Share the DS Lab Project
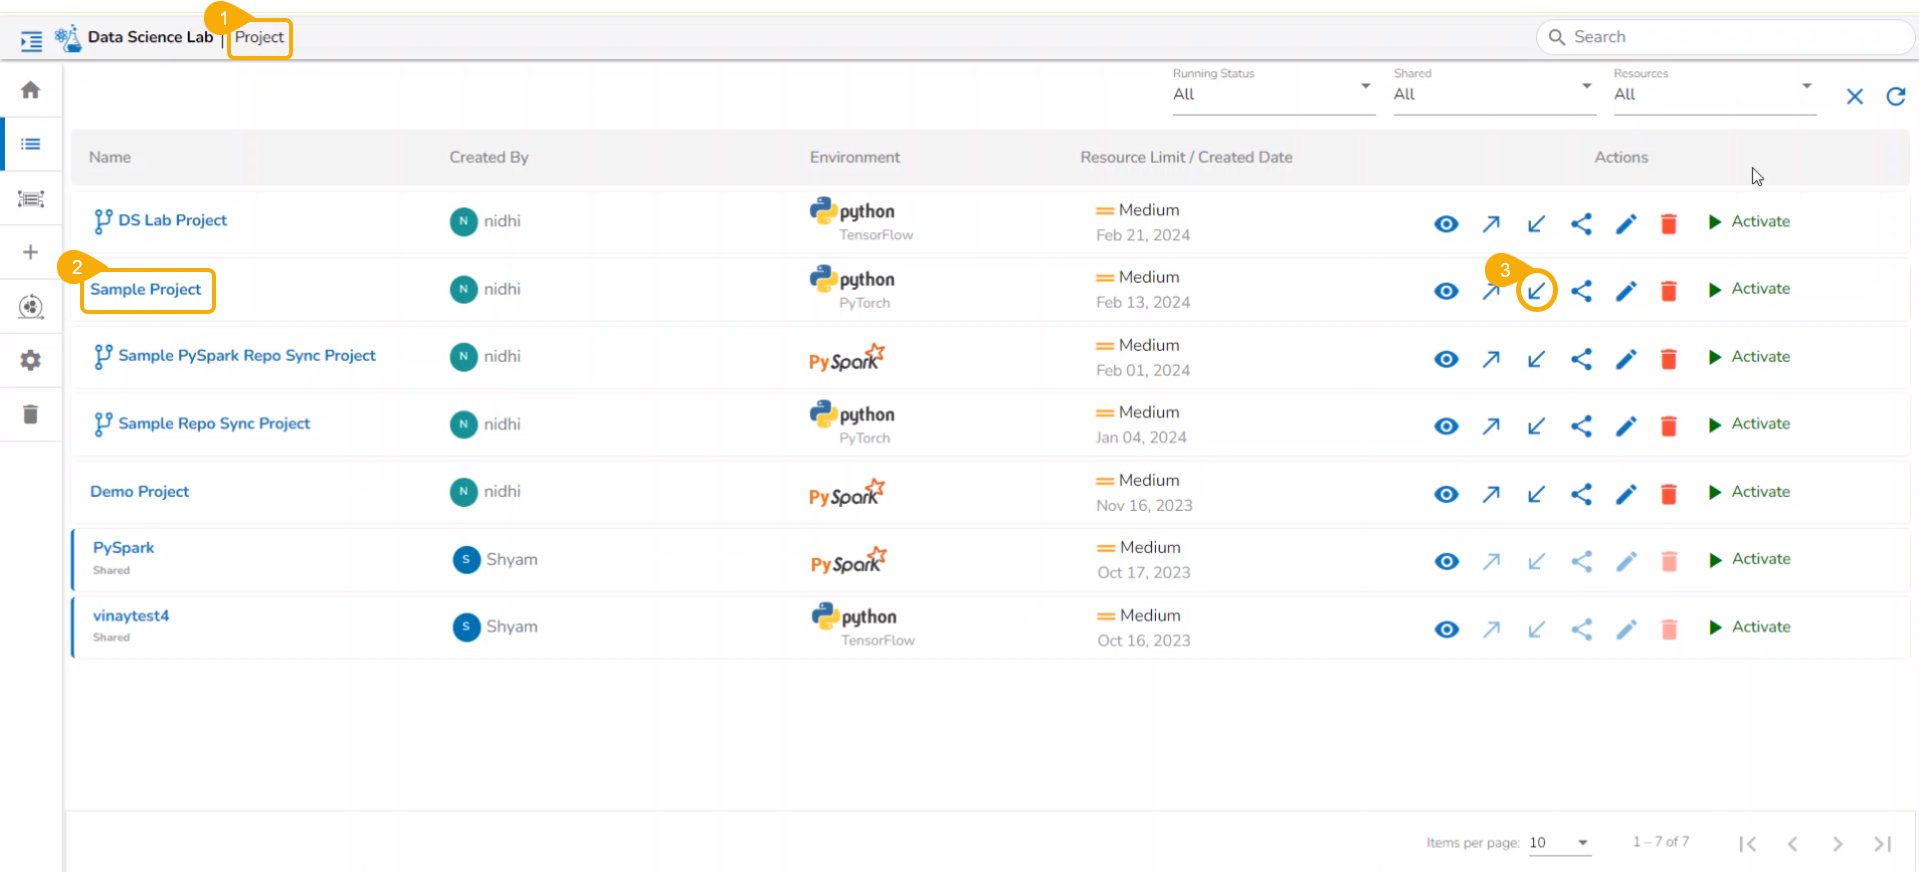The width and height of the screenshot is (1919, 872). point(1581,224)
